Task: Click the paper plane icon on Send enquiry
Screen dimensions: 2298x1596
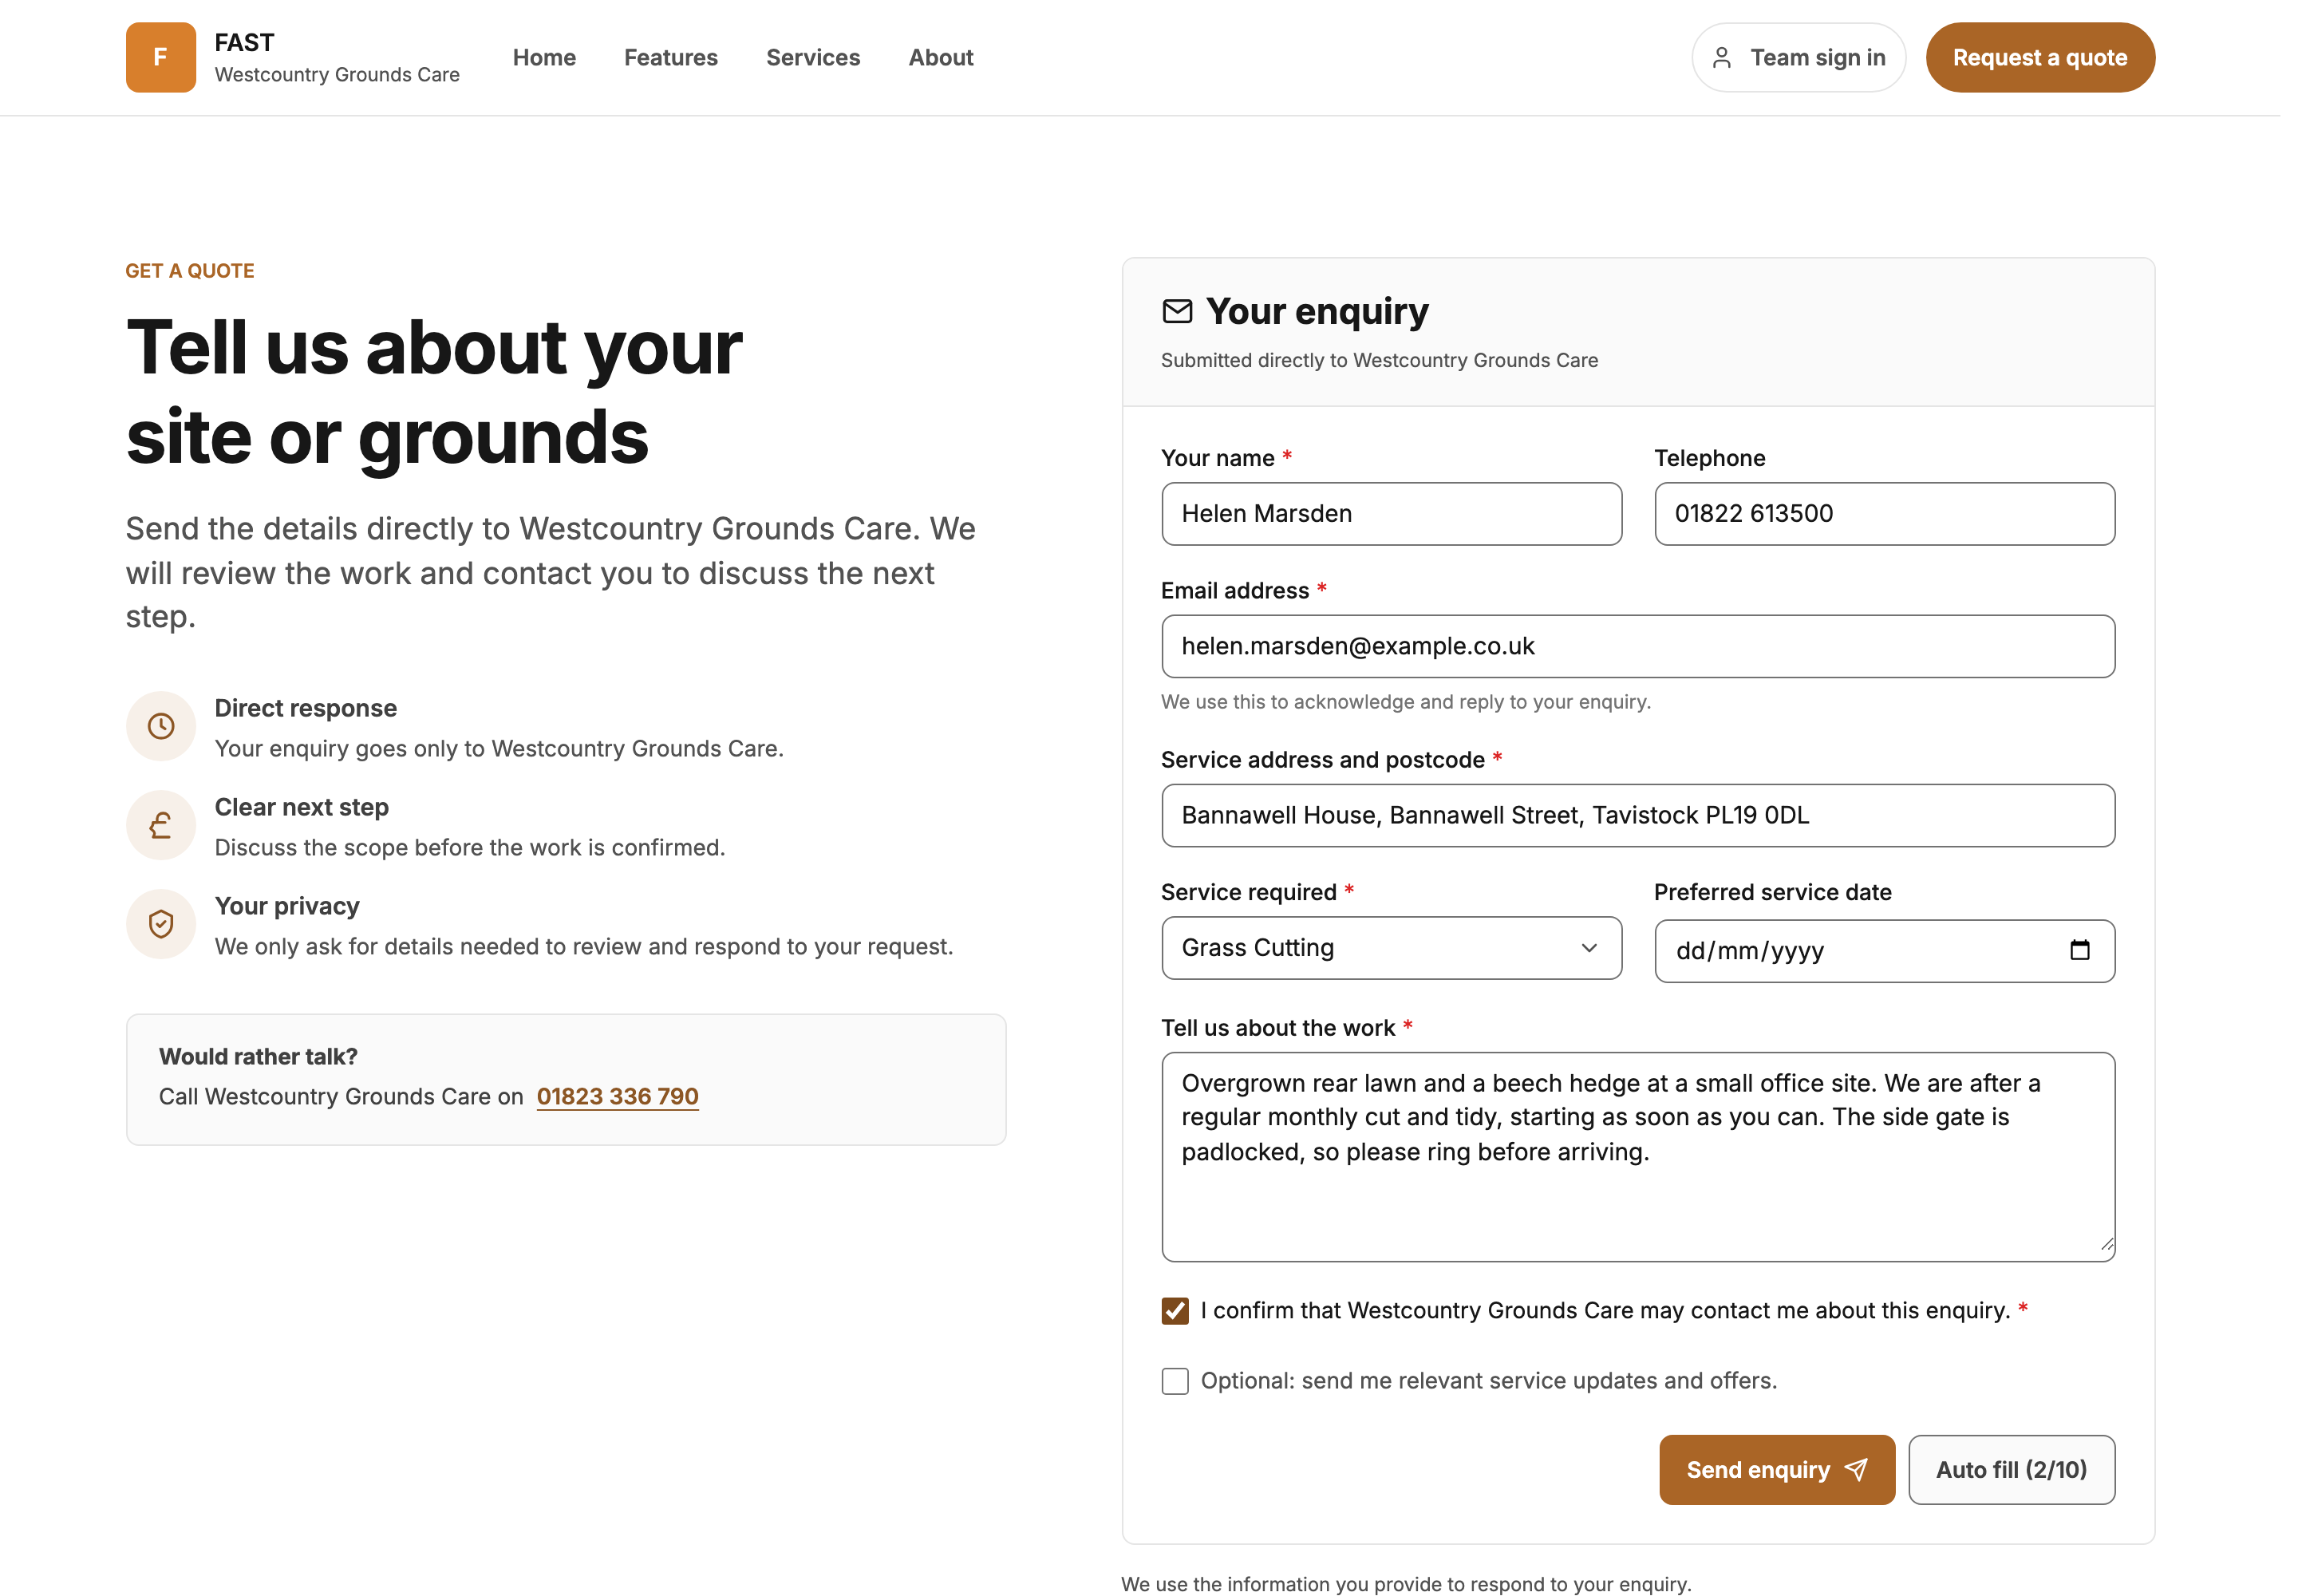Action: click(x=1856, y=1469)
